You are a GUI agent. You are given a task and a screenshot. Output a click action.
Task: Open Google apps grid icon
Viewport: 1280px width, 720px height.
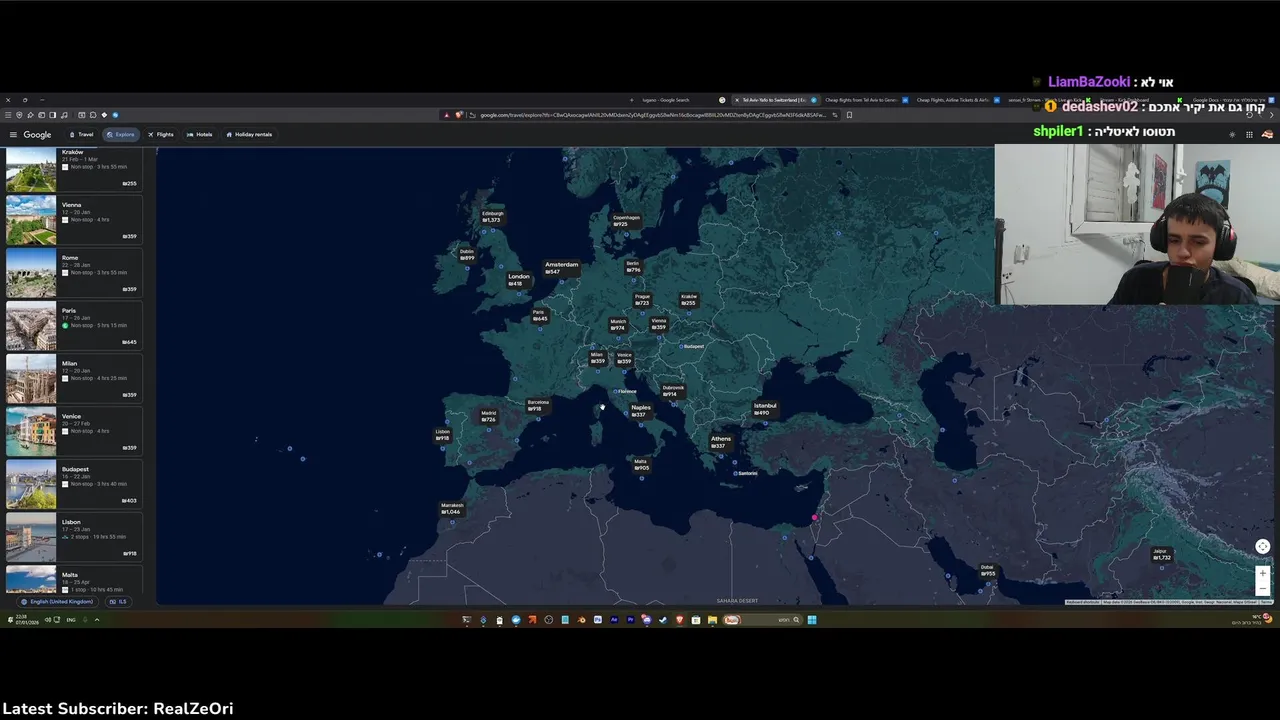coord(1249,134)
